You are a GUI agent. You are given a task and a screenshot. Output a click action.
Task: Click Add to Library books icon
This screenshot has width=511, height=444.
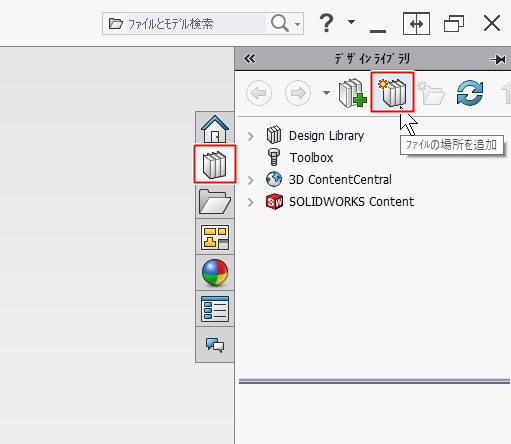point(352,93)
